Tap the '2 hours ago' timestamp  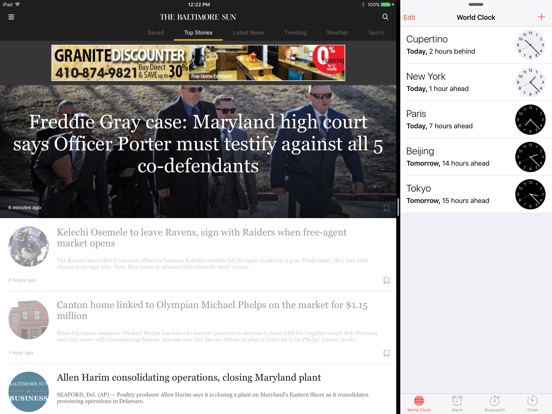22,280
